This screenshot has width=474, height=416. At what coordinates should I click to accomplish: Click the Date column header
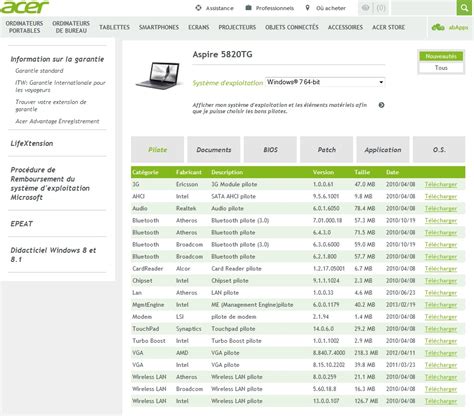tap(392, 172)
